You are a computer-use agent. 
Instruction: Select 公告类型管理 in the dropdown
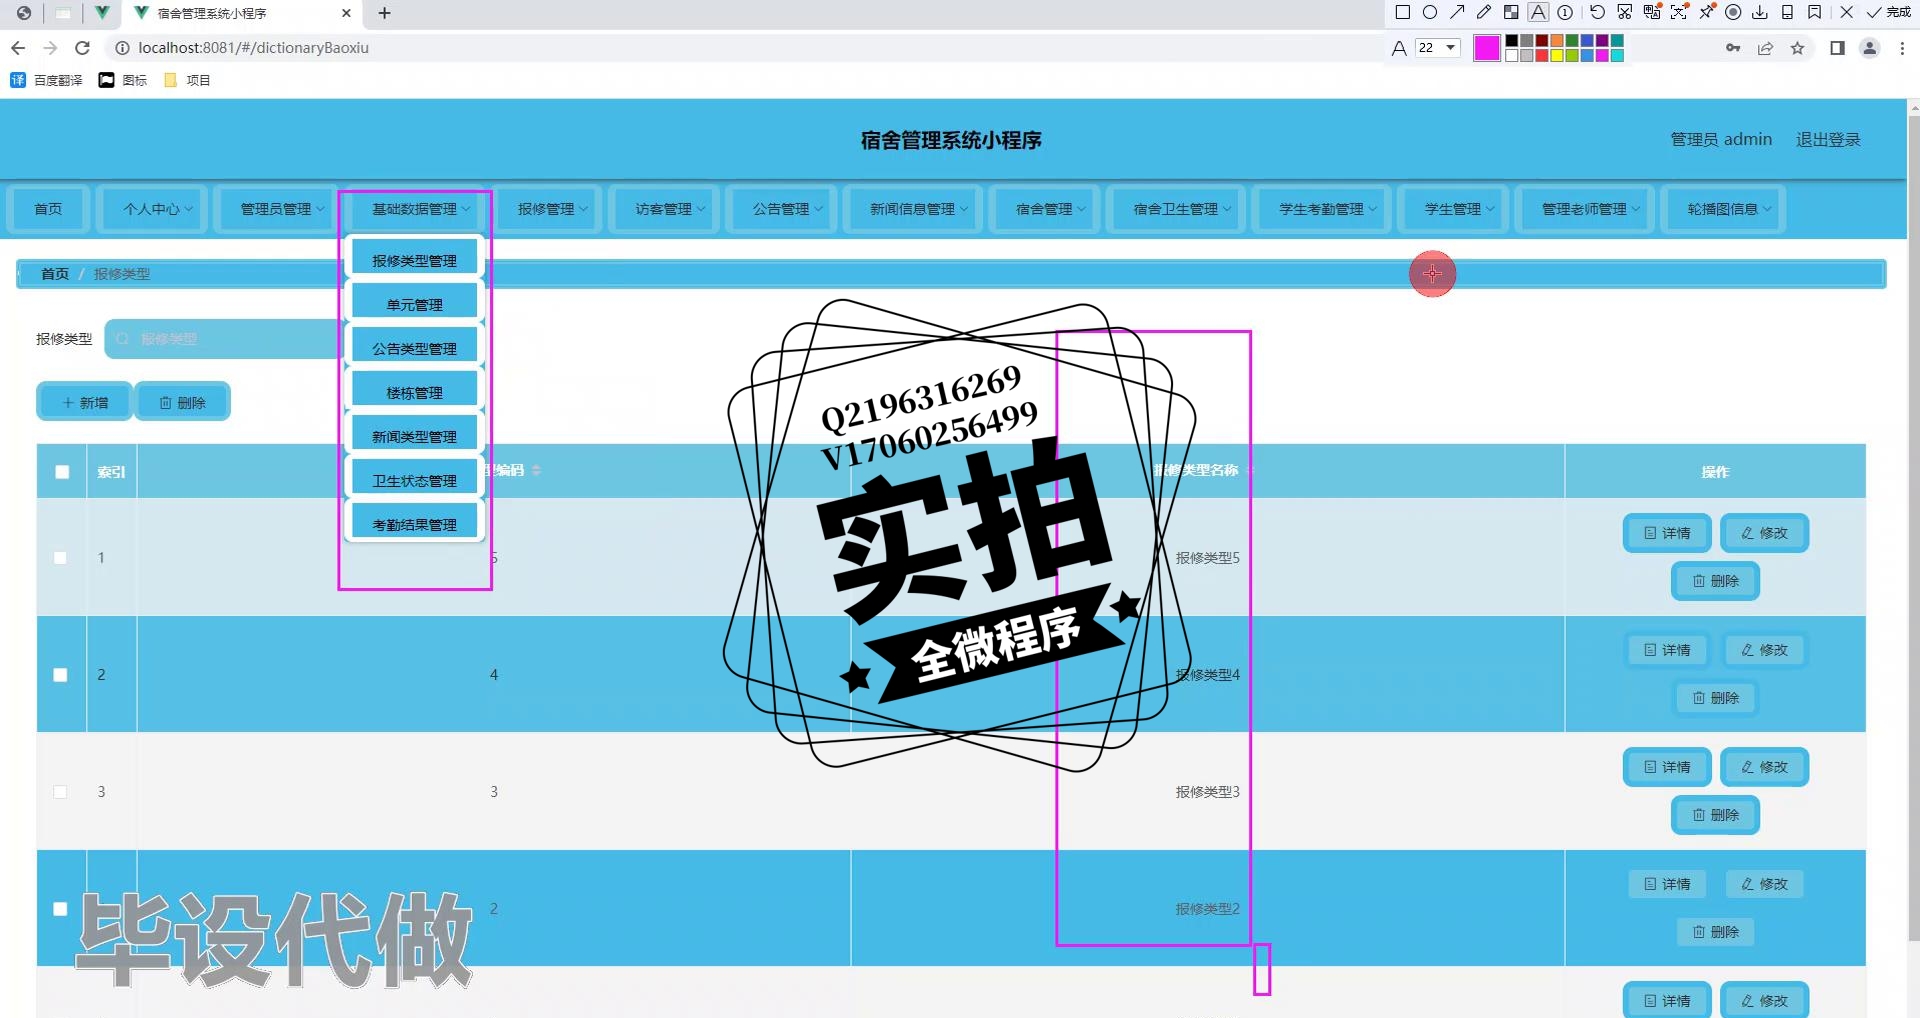pyautogui.click(x=415, y=348)
